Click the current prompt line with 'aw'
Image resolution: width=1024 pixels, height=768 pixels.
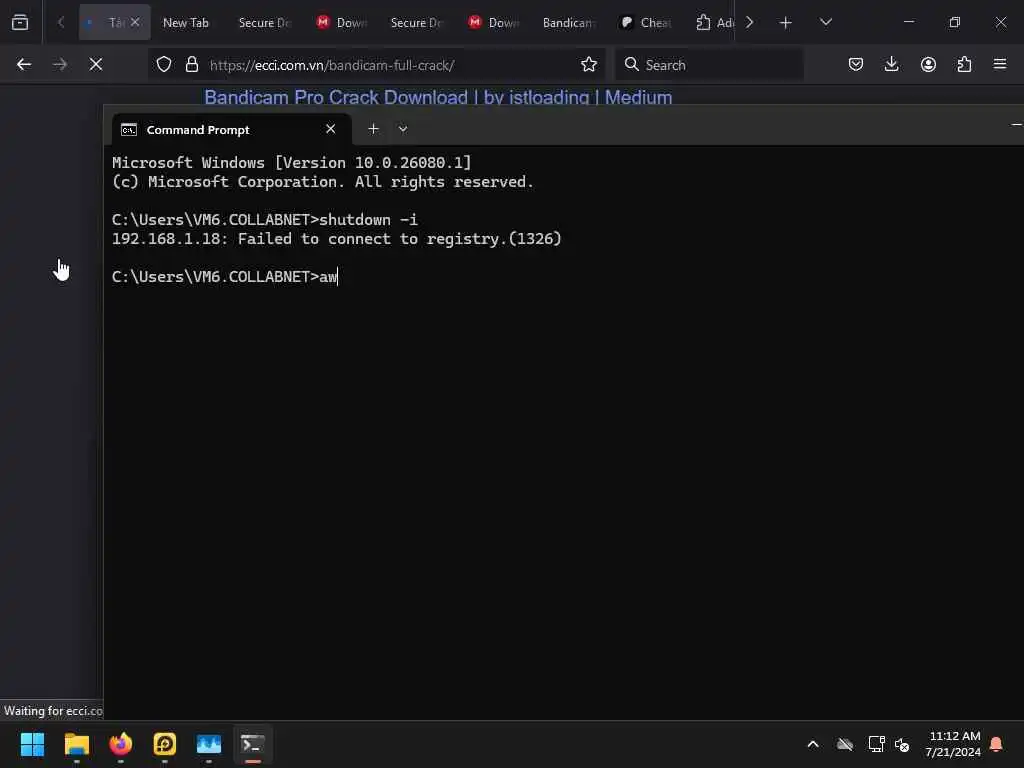[225, 277]
